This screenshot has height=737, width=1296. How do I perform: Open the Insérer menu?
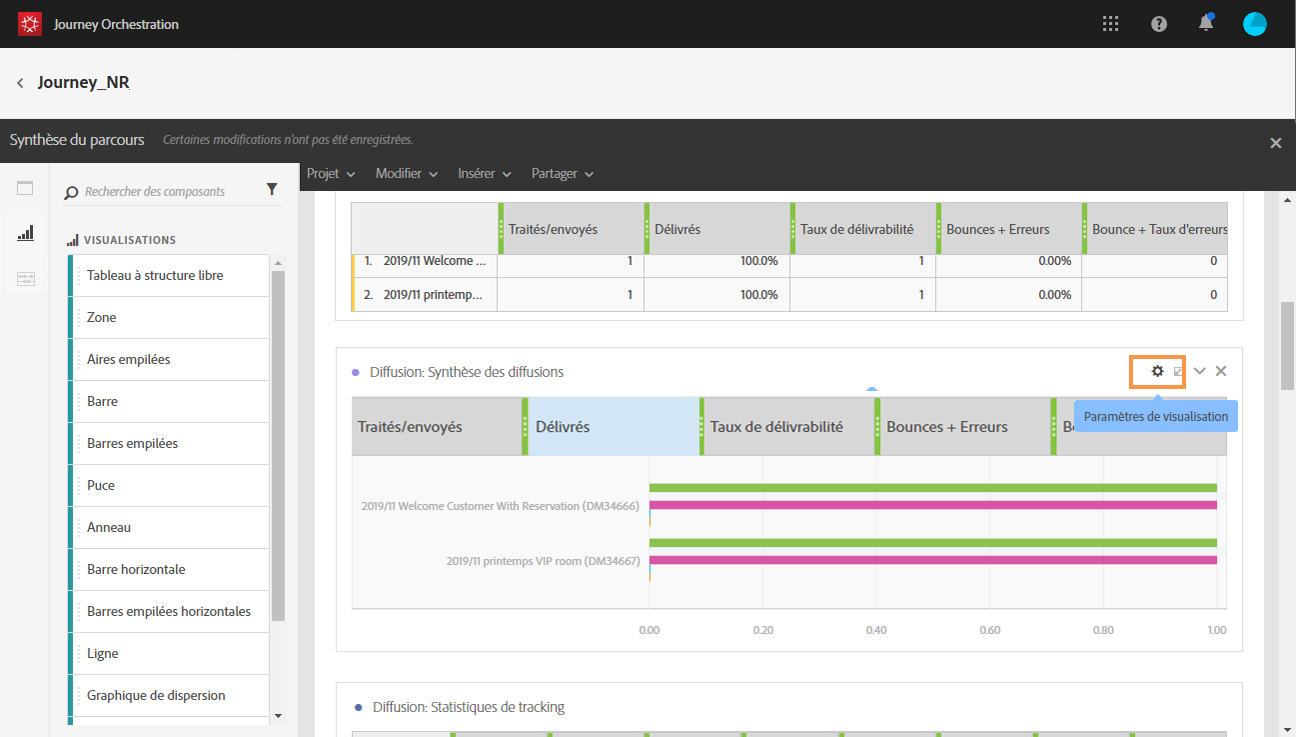(484, 174)
